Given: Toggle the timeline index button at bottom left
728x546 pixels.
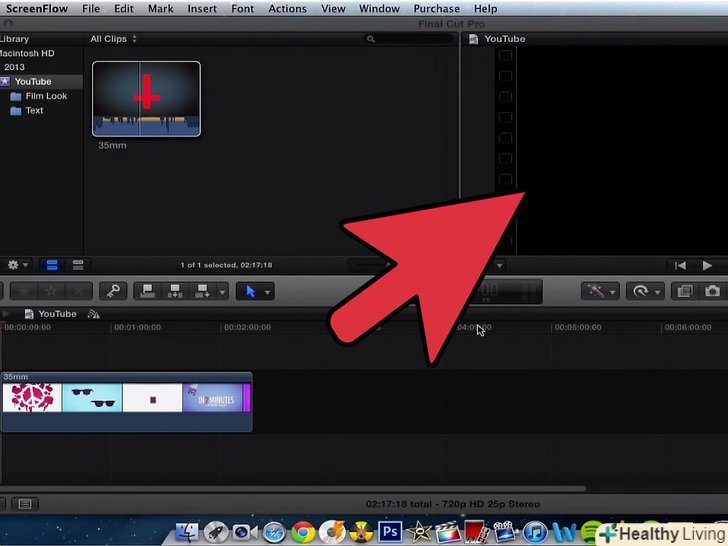Looking at the screenshot, I should coord(25,504).
